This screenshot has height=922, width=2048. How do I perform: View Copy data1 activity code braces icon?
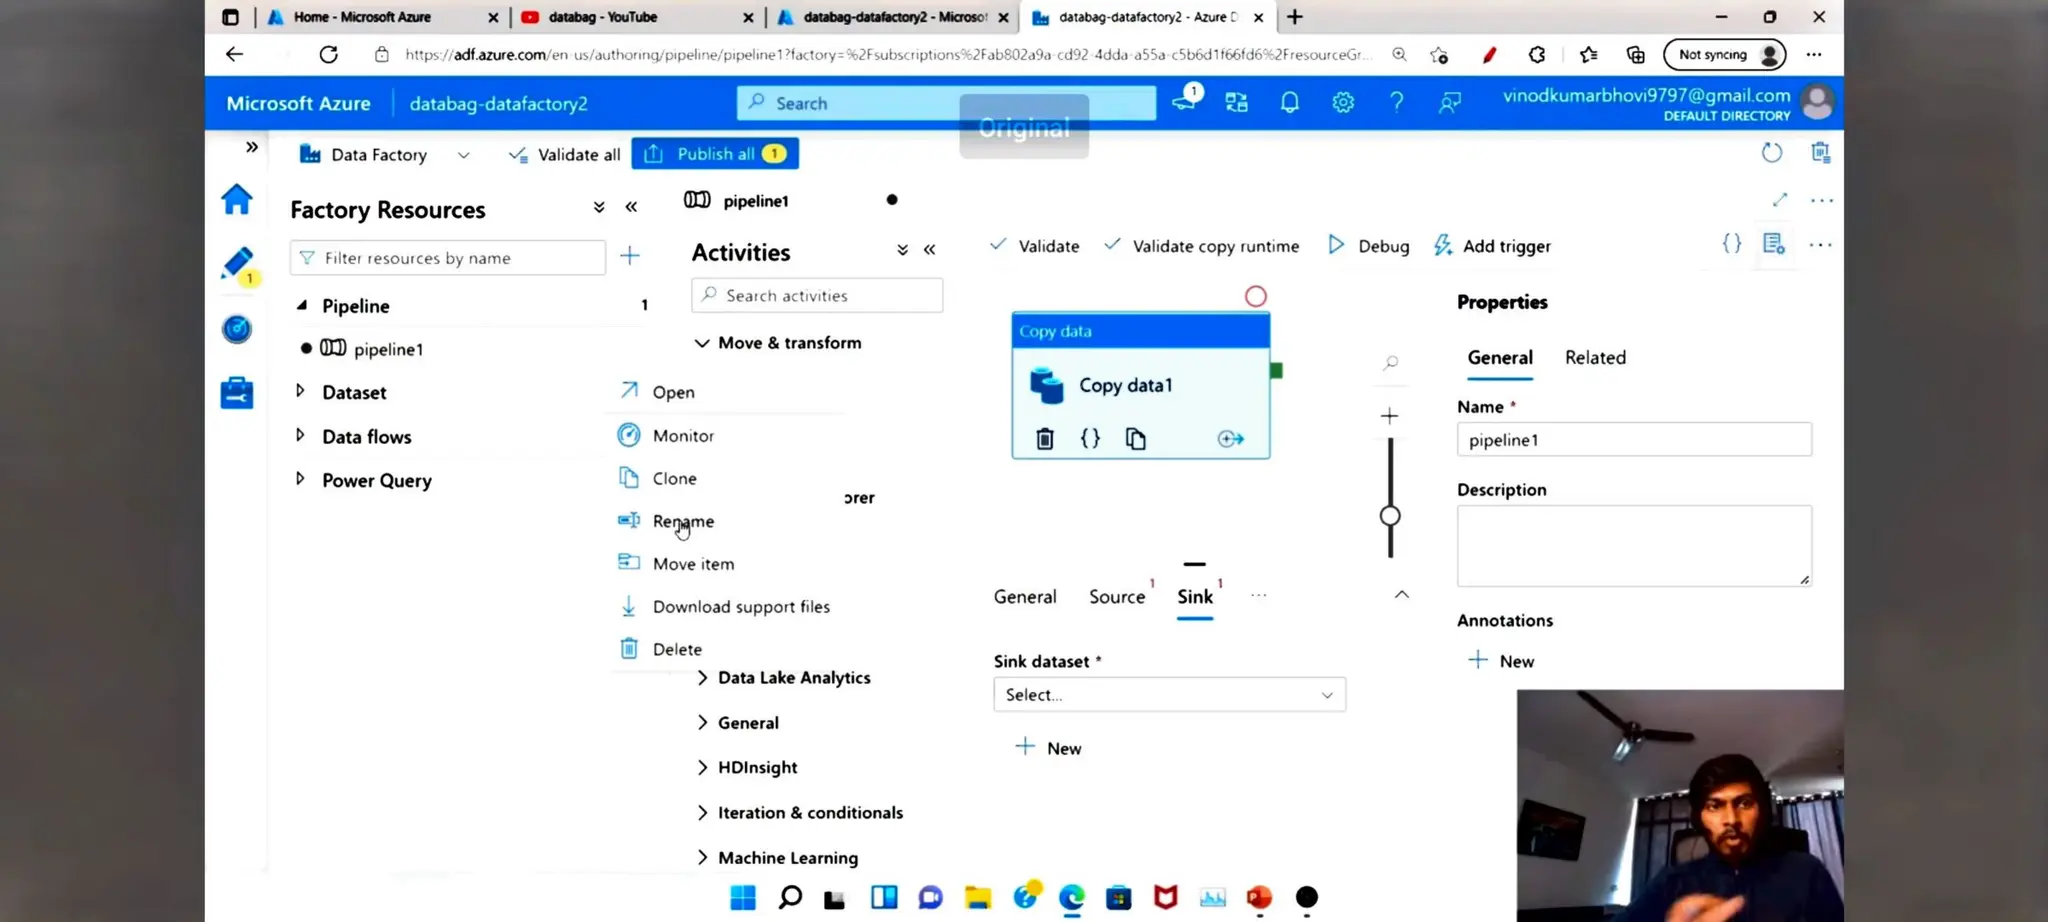1090,439
